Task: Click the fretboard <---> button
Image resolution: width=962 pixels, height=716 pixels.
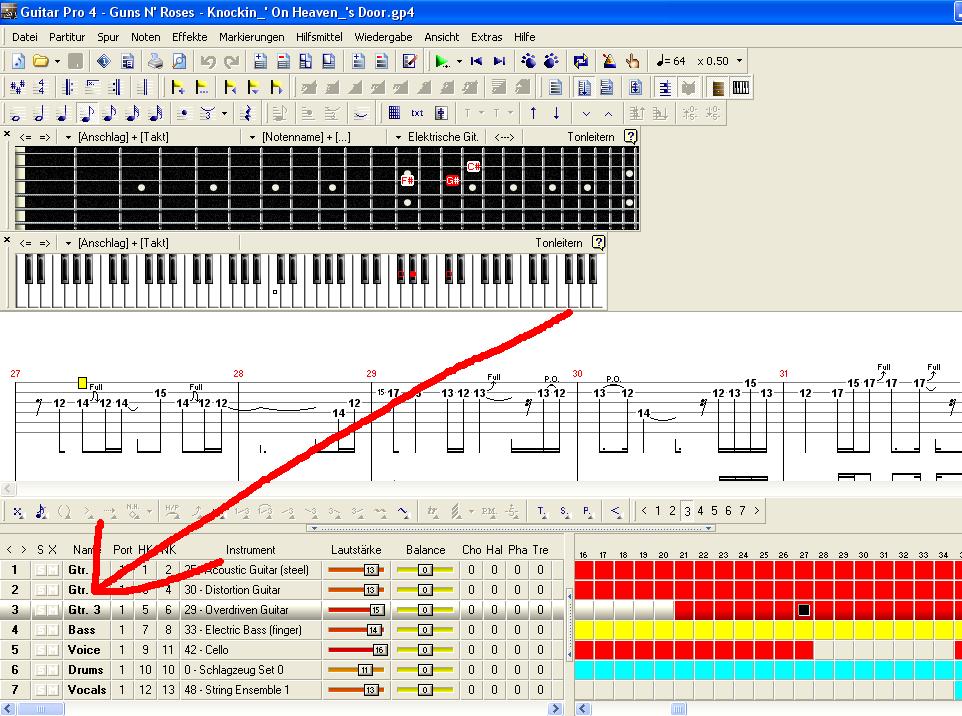Action: click(504, 137)
